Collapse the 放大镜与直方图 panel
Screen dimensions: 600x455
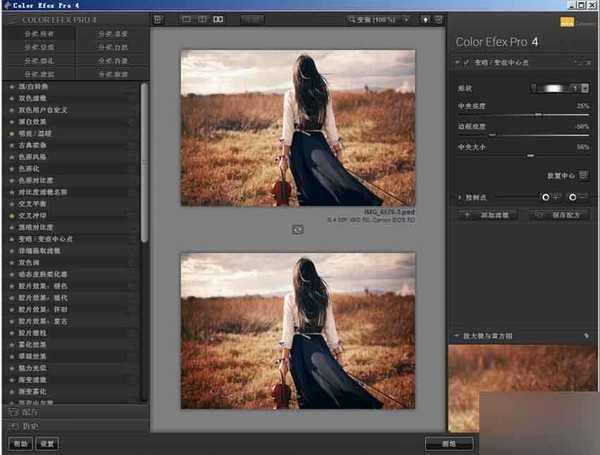(x=458, y=336)
